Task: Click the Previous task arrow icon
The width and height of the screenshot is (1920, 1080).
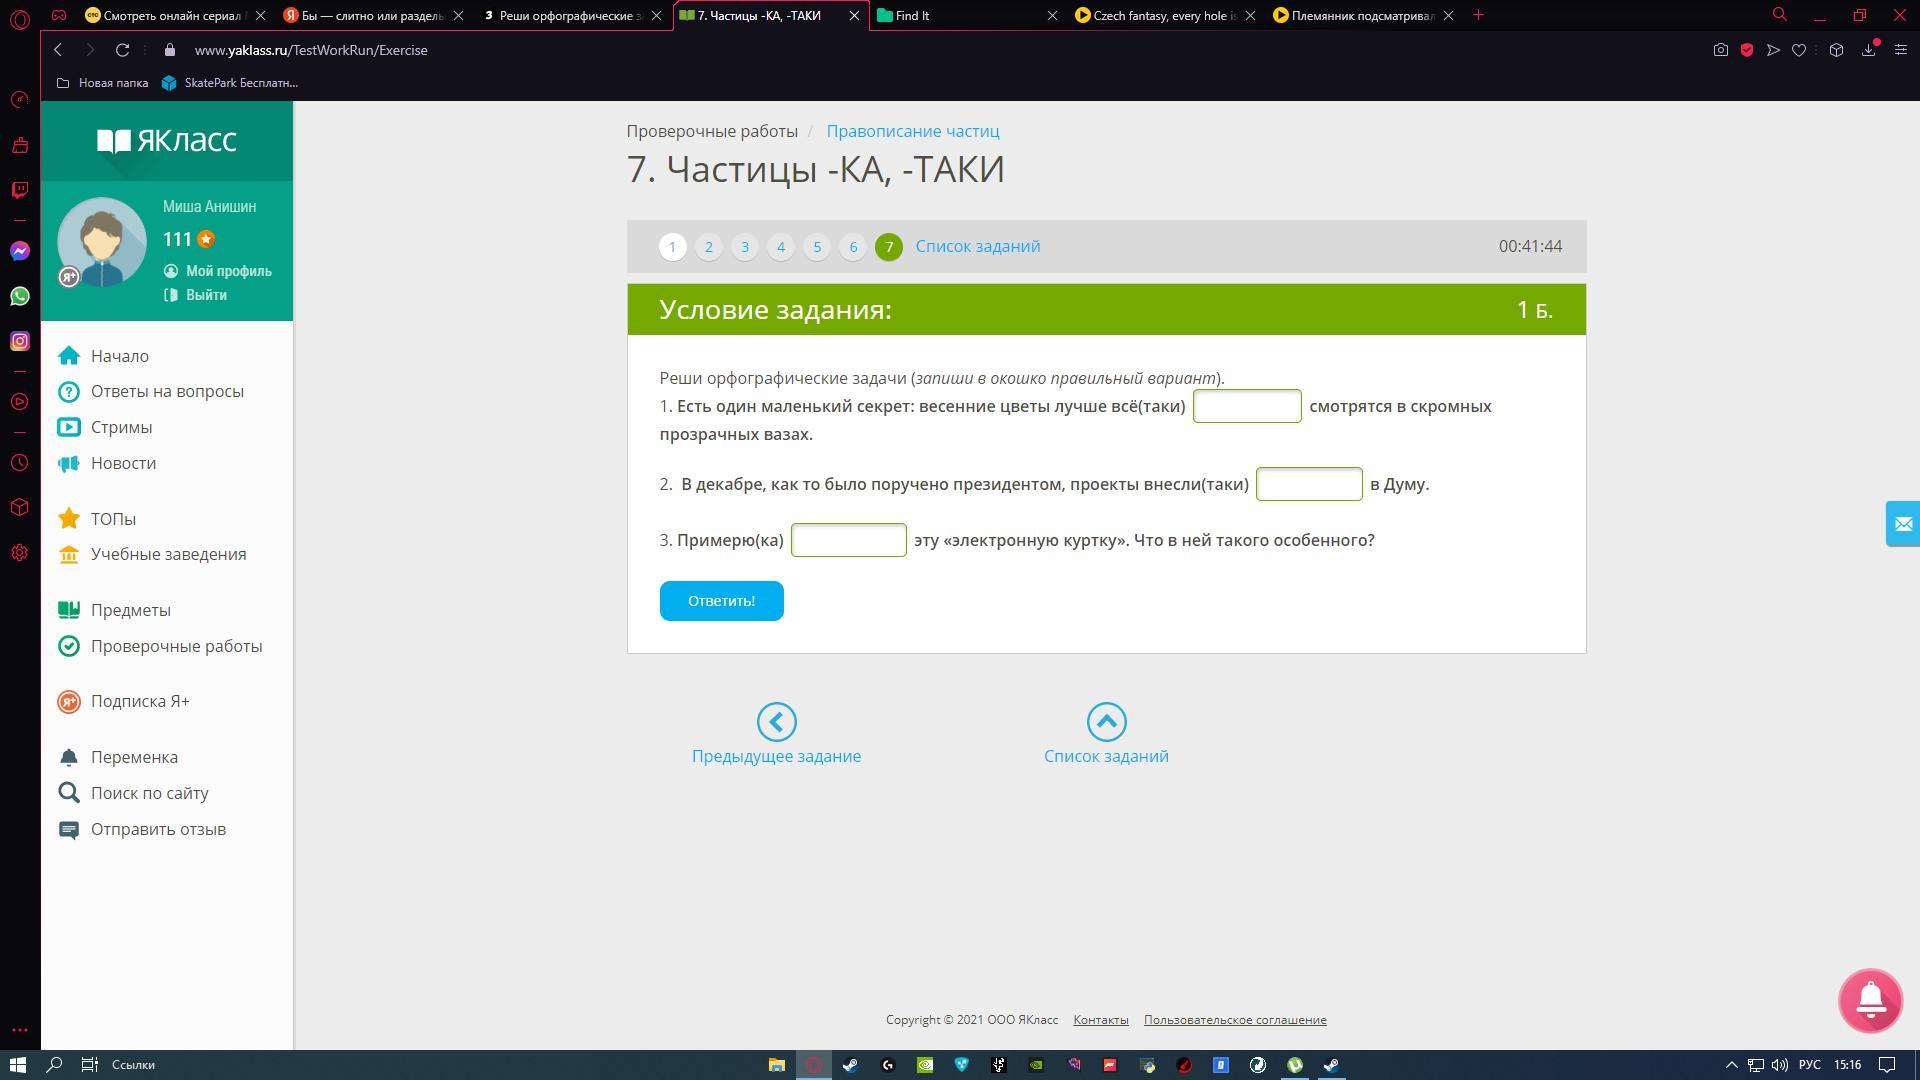Action: [776, 722]
